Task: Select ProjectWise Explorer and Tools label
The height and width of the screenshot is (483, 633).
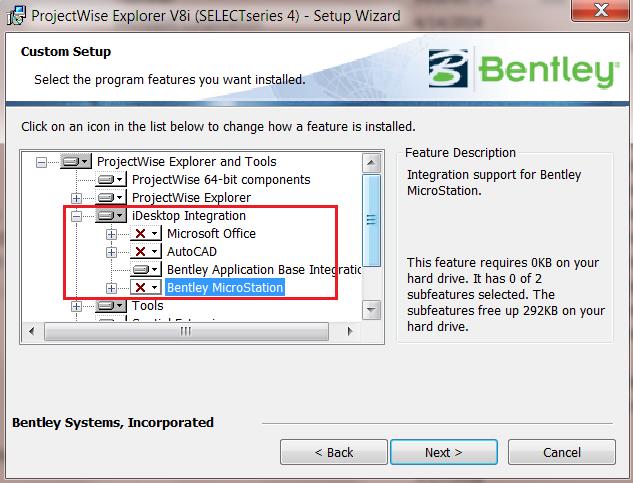Action: pyautogui.click(x=187, y=162)
